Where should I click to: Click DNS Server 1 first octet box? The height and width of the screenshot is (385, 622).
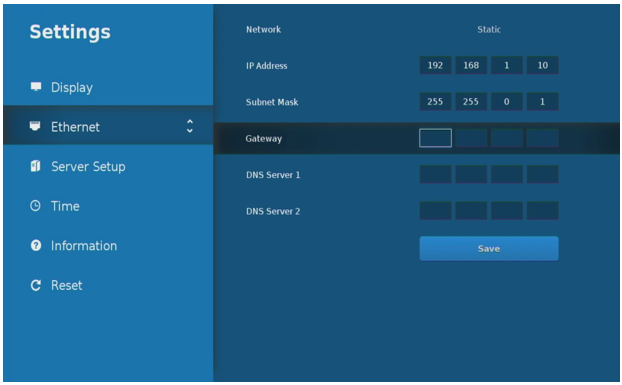435,174
